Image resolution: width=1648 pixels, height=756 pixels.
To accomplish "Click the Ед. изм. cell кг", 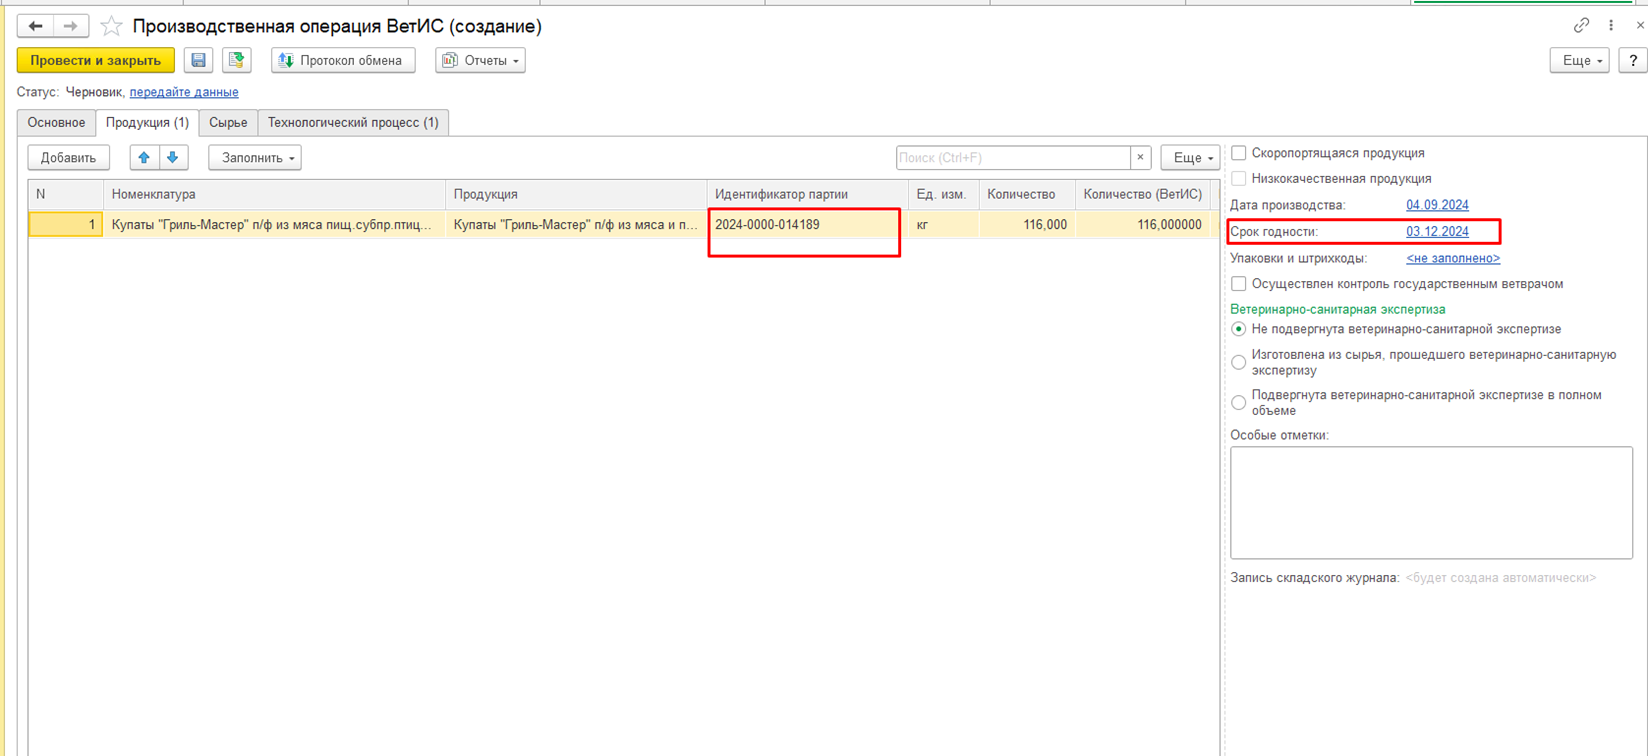I will tap(943, 225).
